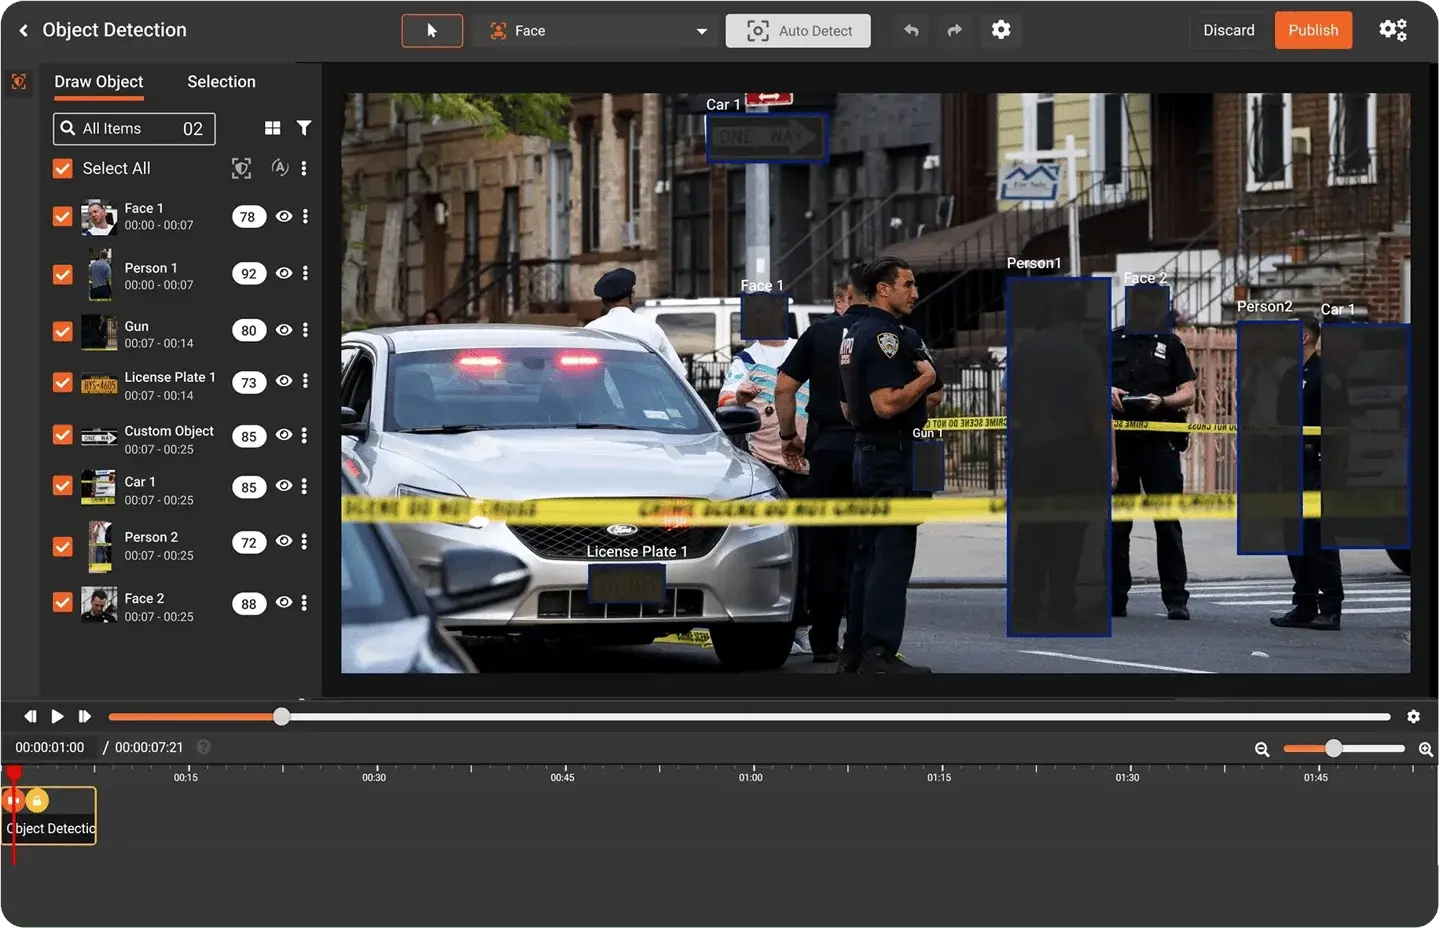Open the filter icon in the items list
This screenshot has width=1440, height=929.
pos(304,128)
